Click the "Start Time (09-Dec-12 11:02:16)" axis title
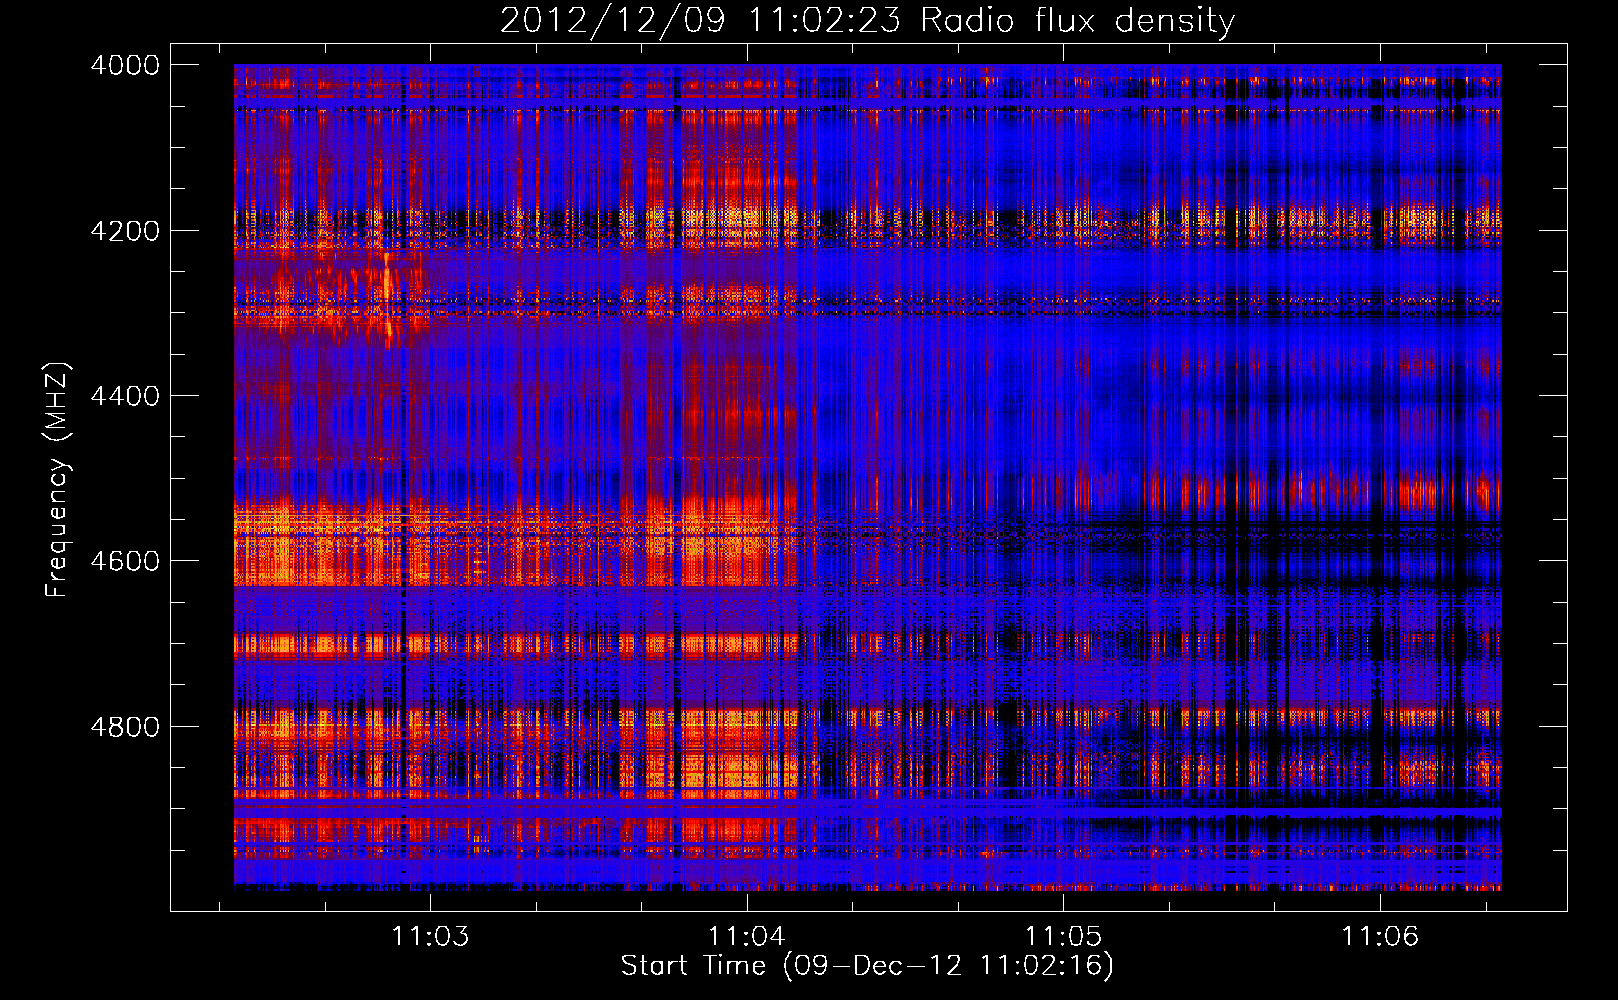 pos(867,966)
